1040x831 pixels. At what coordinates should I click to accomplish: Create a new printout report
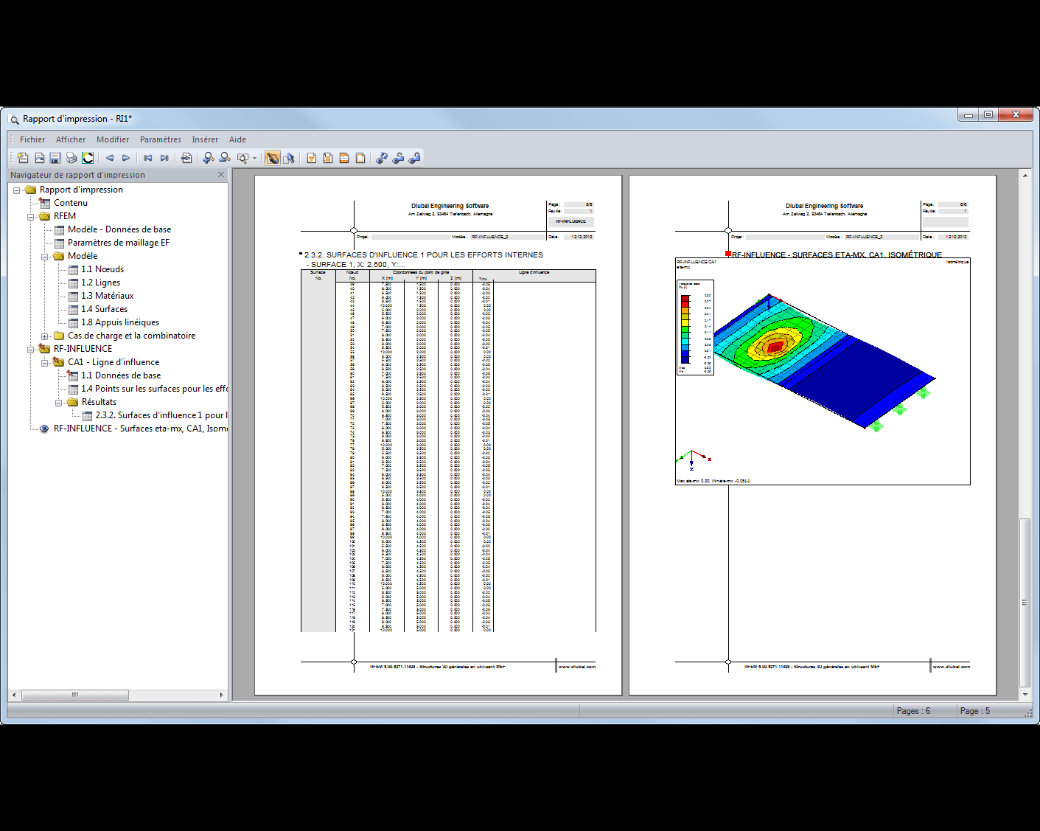point(23,158)
